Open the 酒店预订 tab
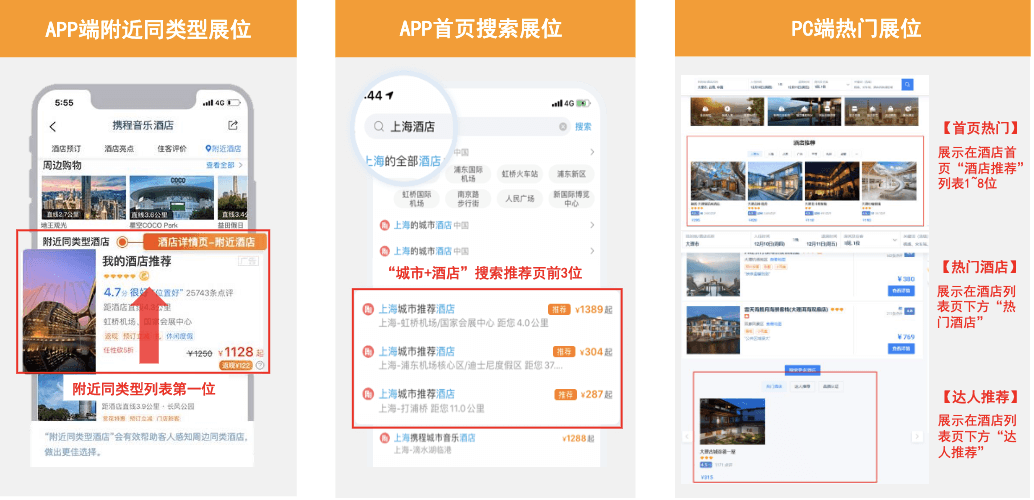 65,148
